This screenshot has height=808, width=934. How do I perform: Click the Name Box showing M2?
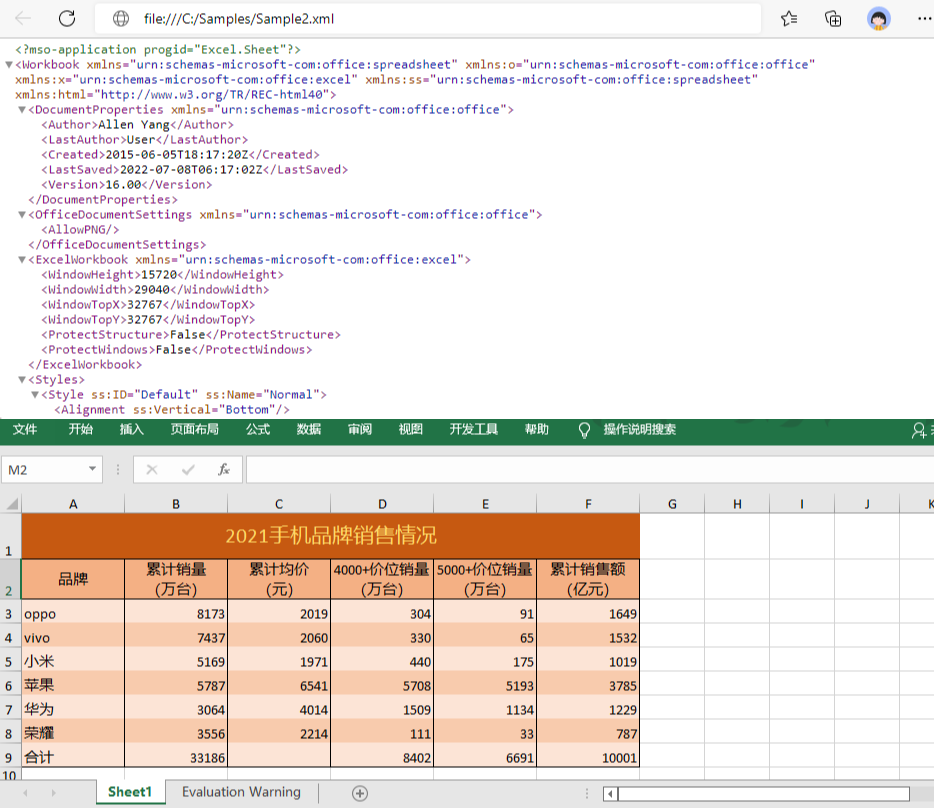point(52,470)
